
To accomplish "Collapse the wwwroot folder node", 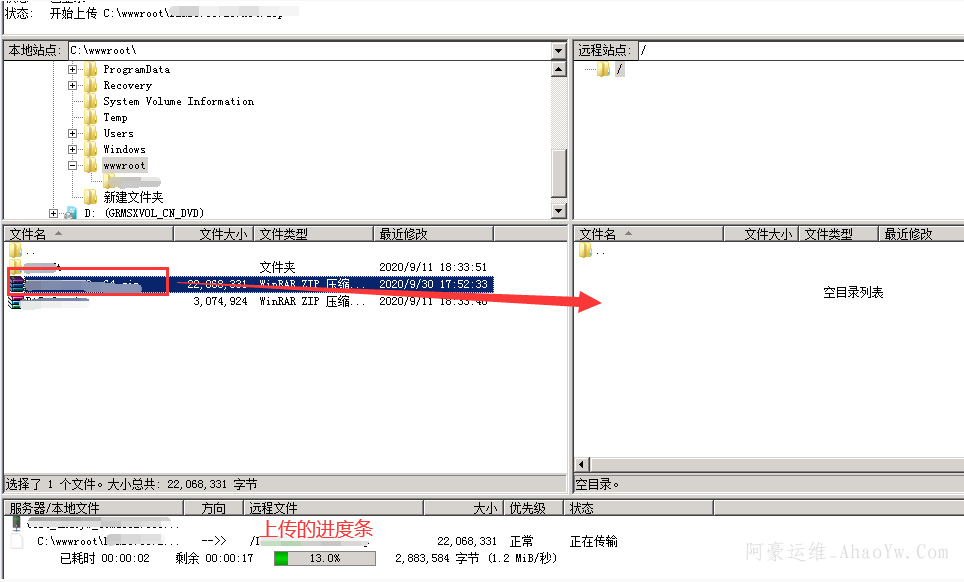I will [x=73, y=165].
